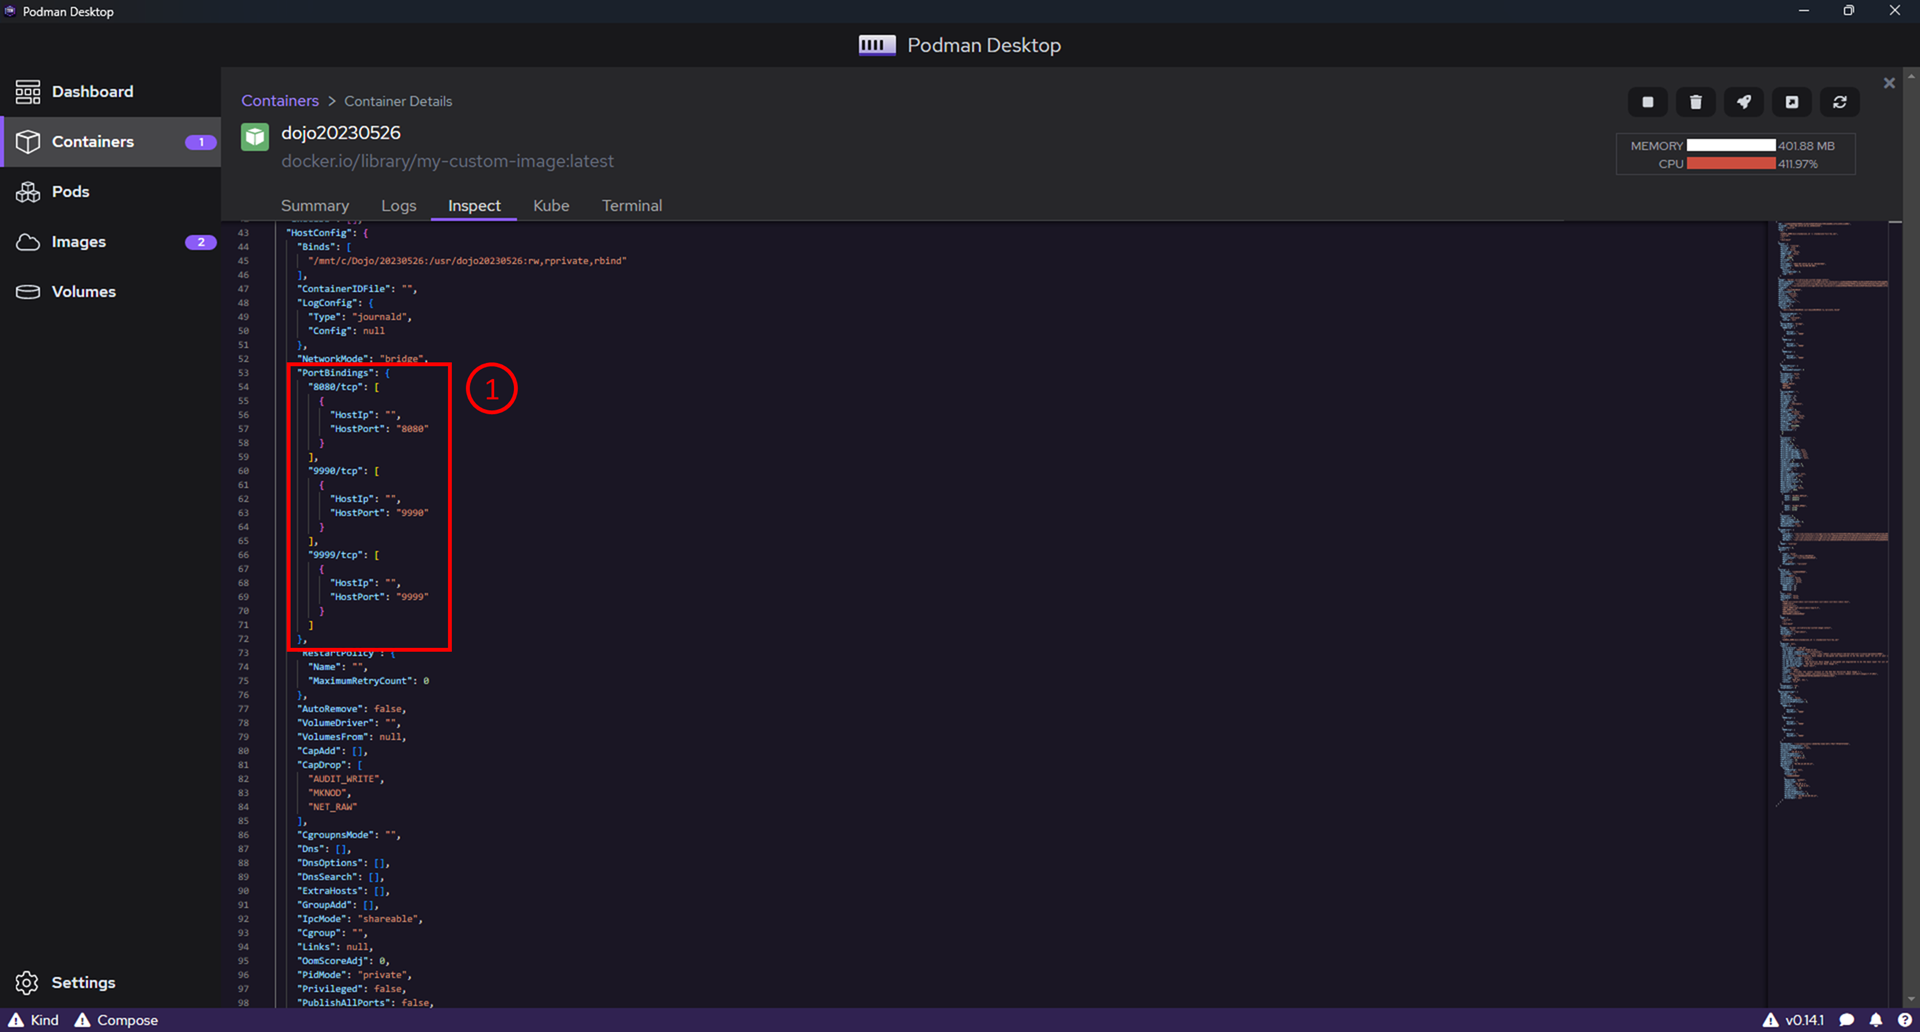Click the "AUDIT_WRITE" capability line
This screenshot has width=1920, height=1032.
coord(346,779)
